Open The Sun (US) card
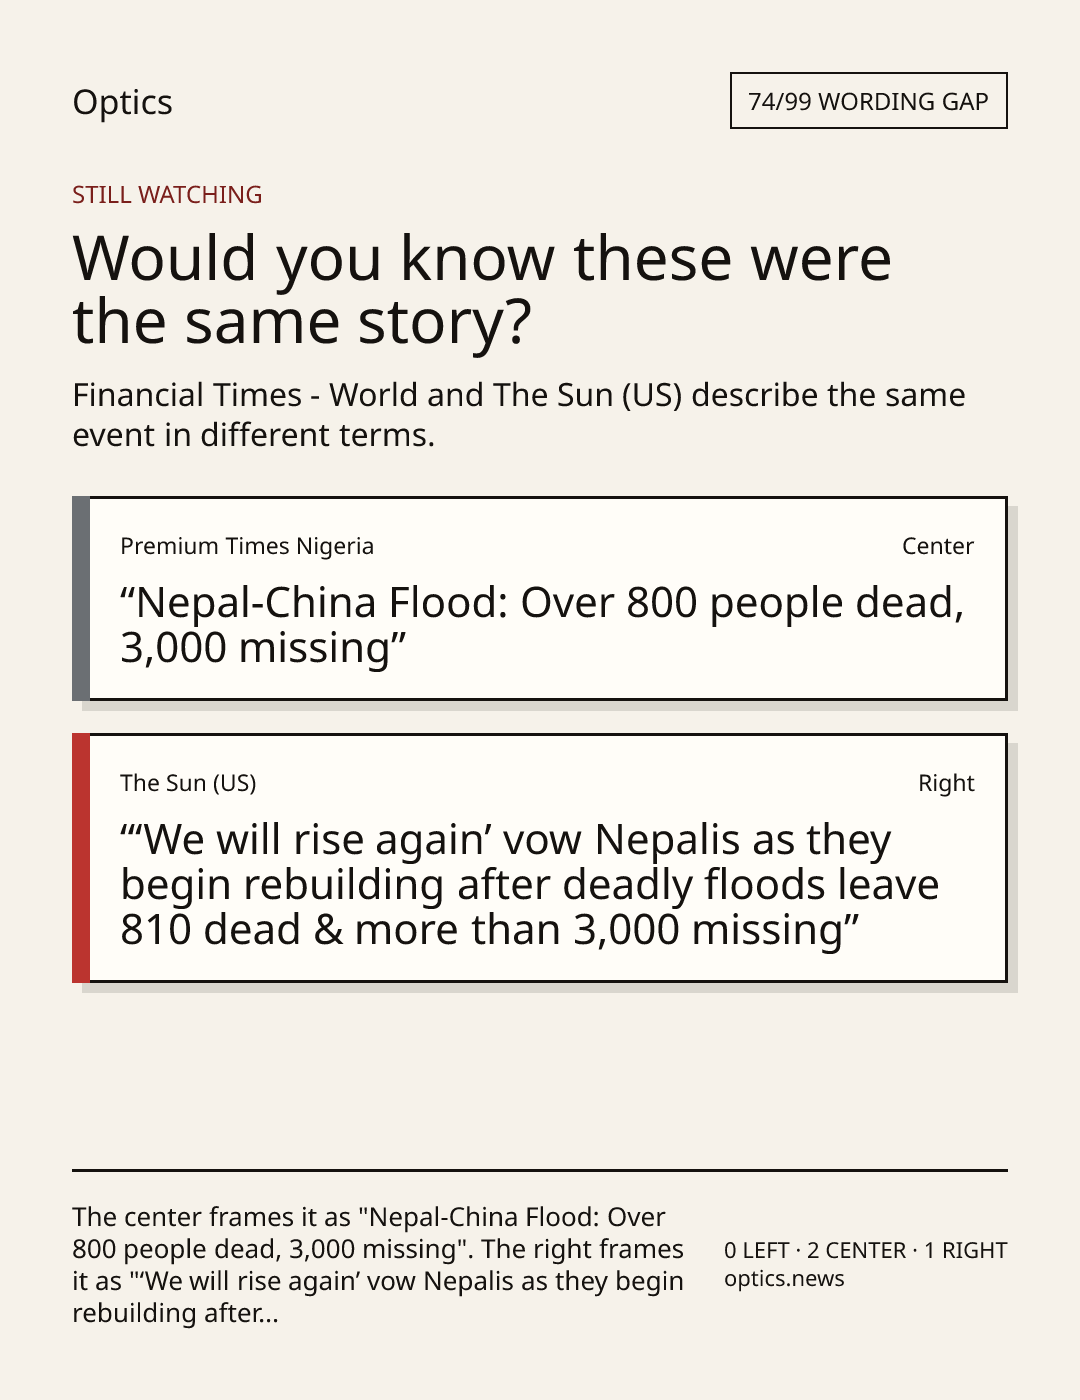Screen dimensions: 1080x1400 point(539,858)
